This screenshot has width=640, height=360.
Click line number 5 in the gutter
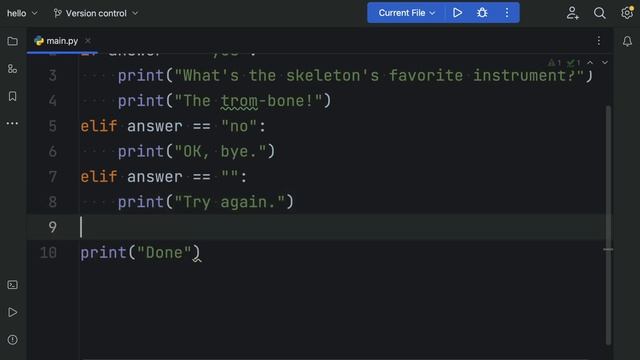click(52, 126)
